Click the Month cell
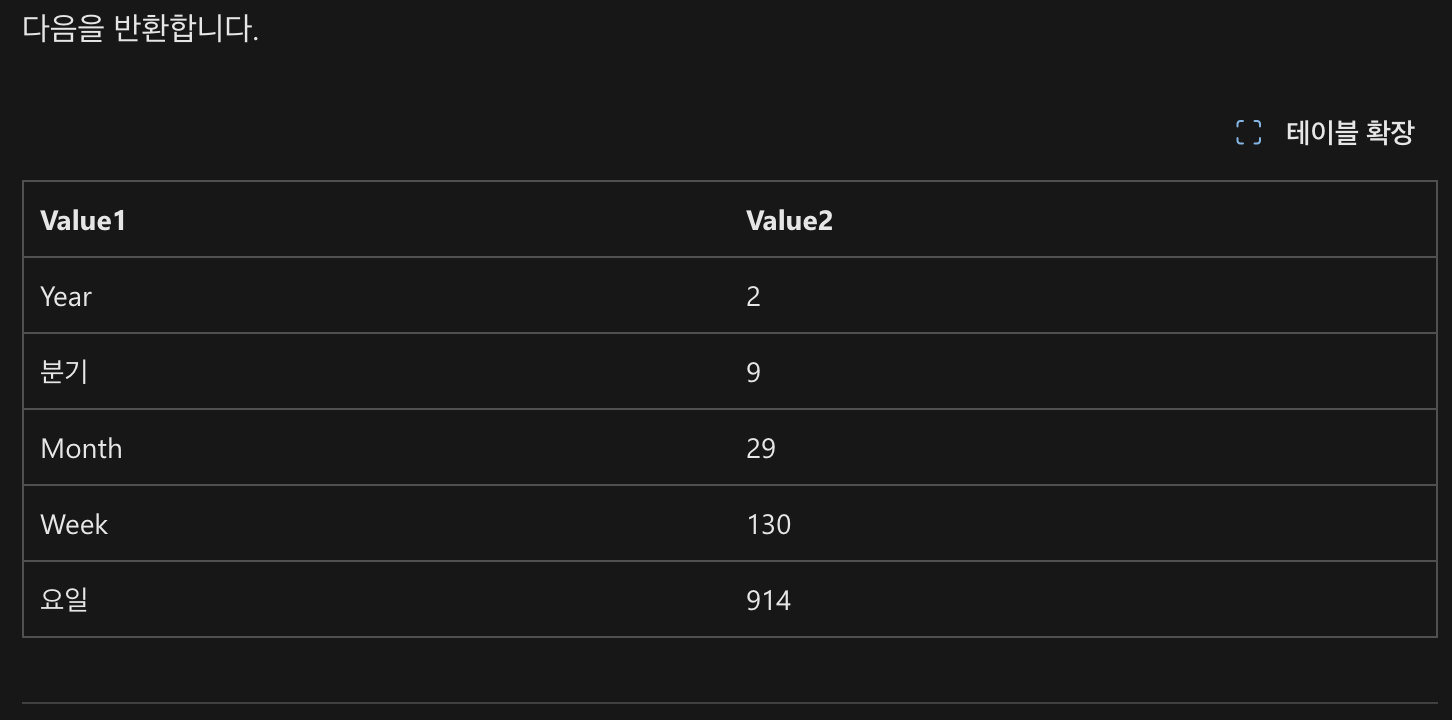 376,448
